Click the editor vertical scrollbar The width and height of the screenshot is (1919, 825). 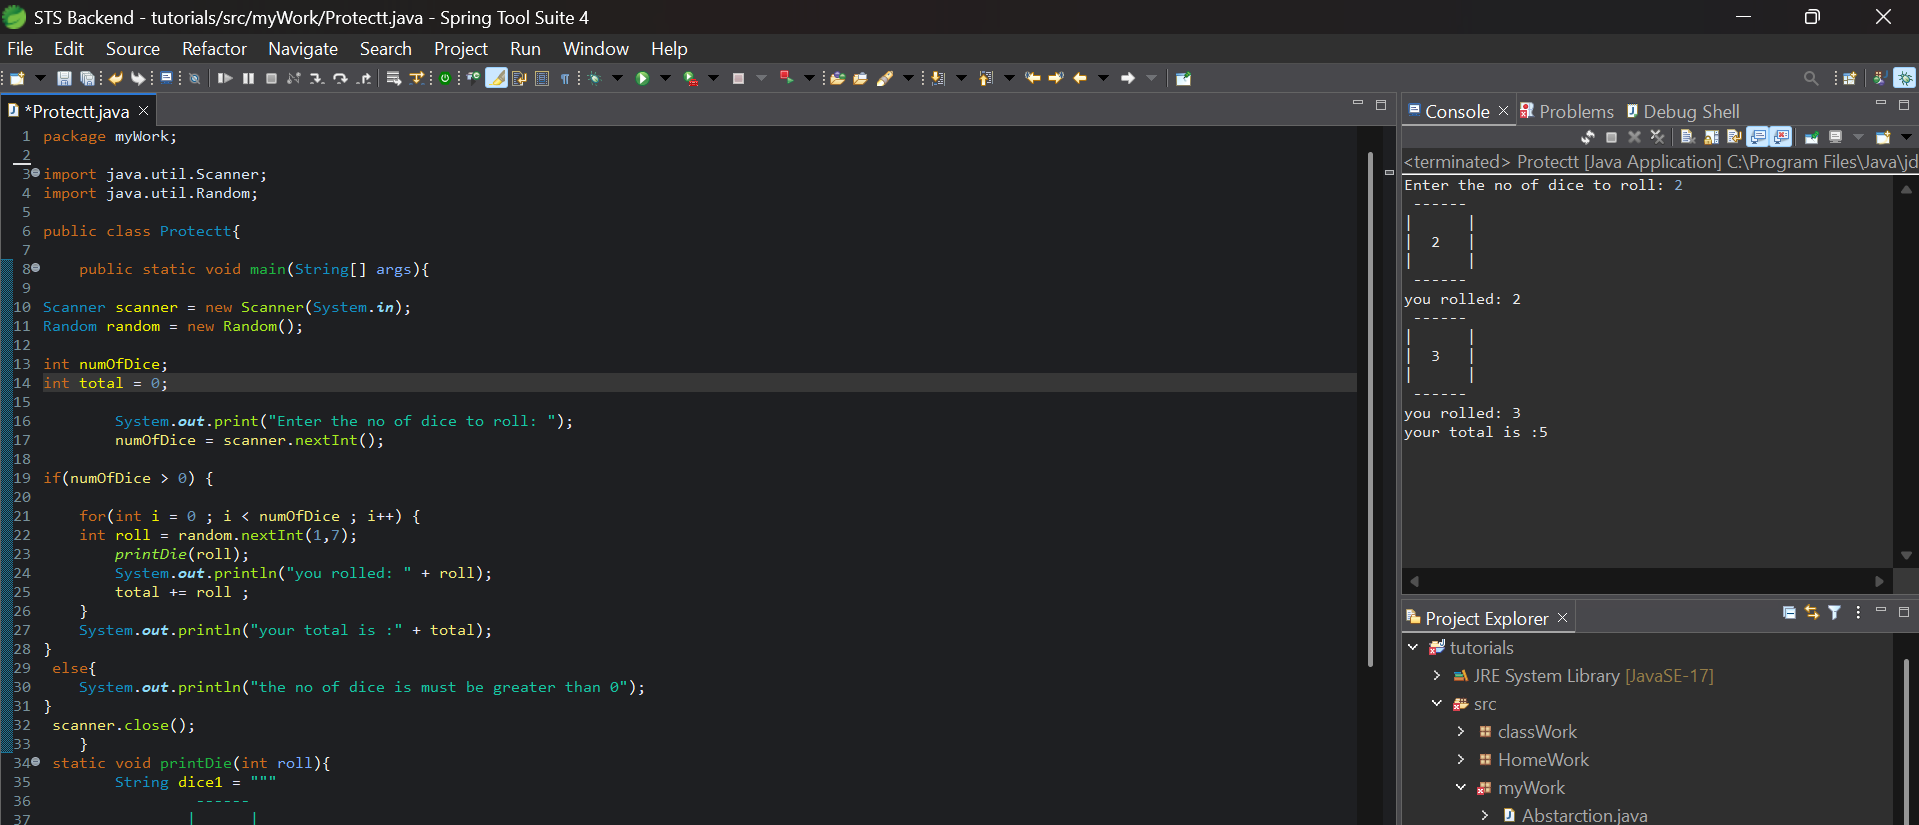[1371, 409]
